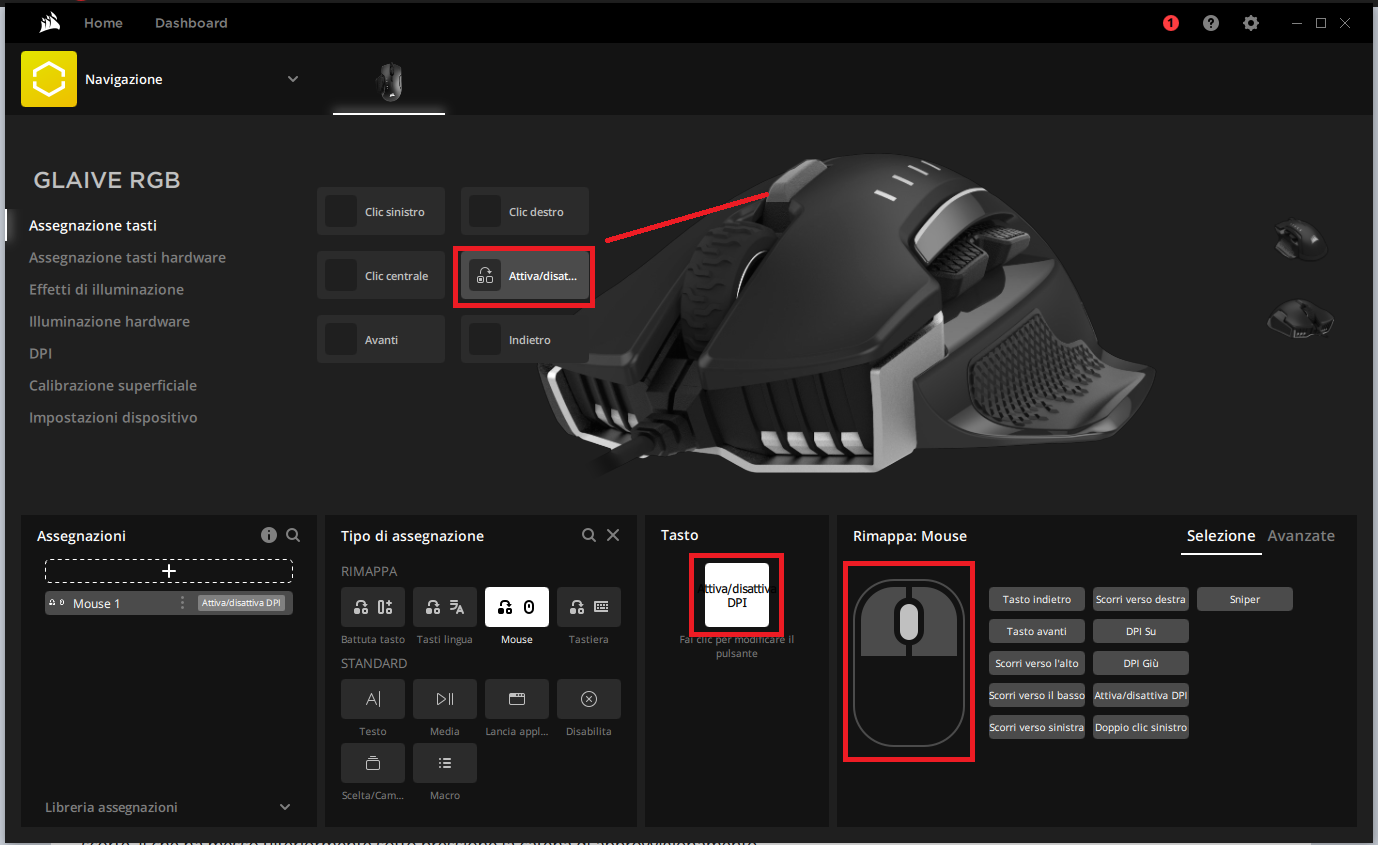Search in the Assegnazioni panel
This screenshot has height=845, width=1378.
(293, 535)
